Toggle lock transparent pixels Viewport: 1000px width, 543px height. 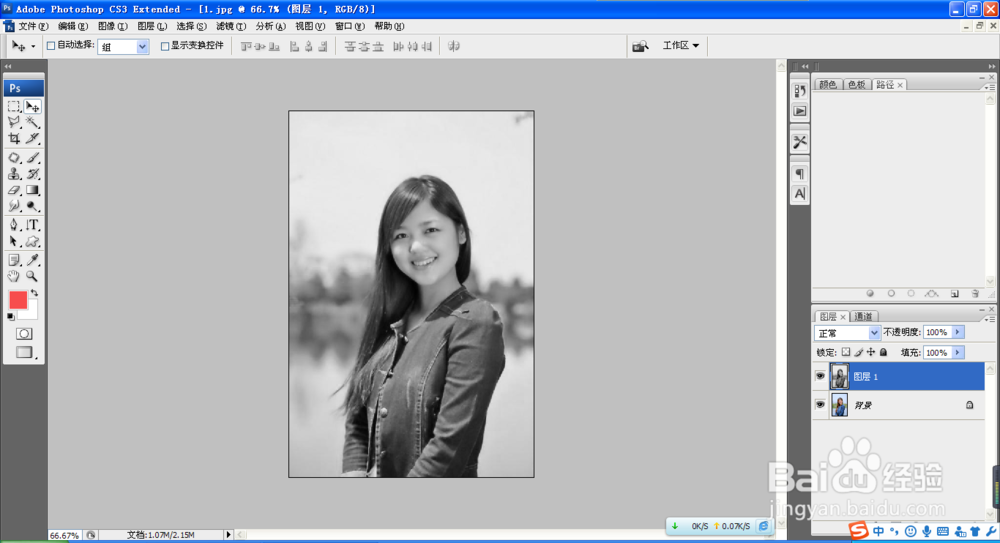pos(846,352)
